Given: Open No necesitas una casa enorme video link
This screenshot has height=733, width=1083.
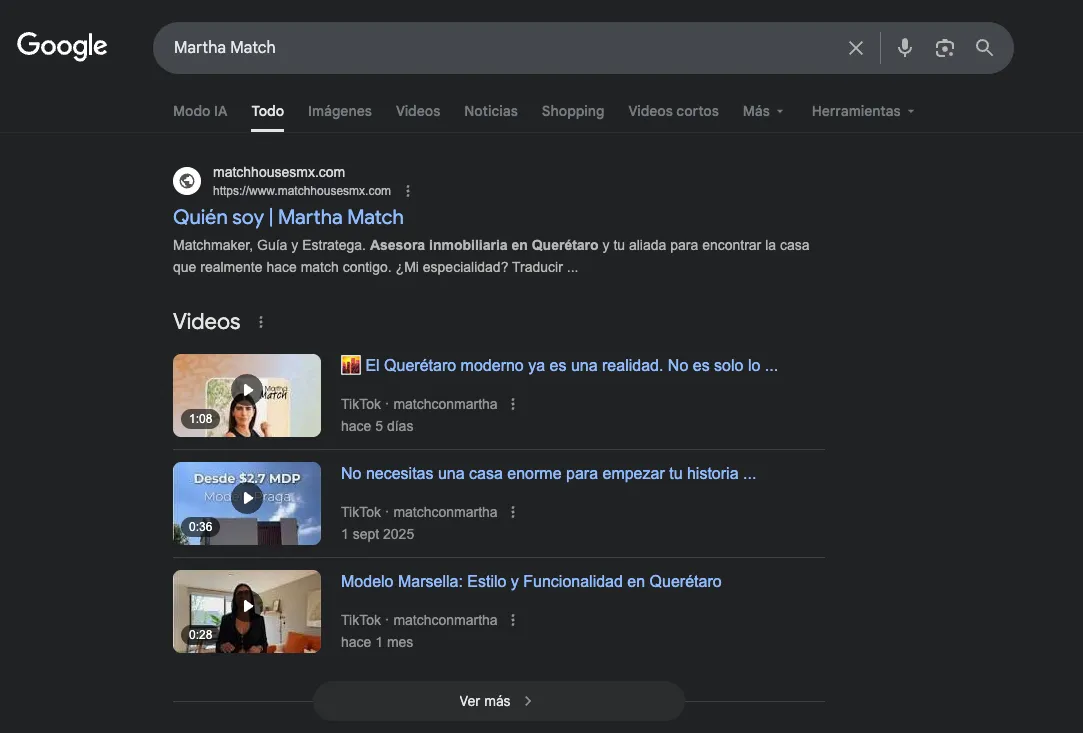Looking at the screenshot, I should point(548,473).
